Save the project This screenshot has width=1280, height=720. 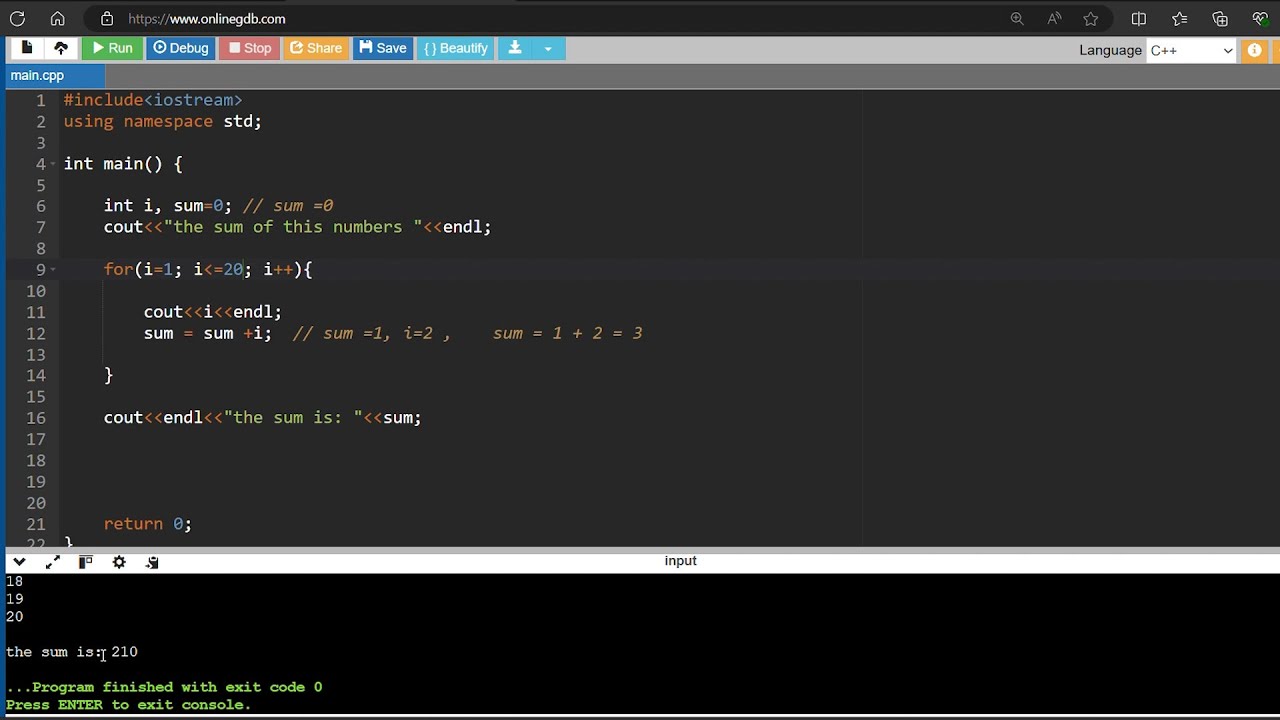(x=383, y=48)
